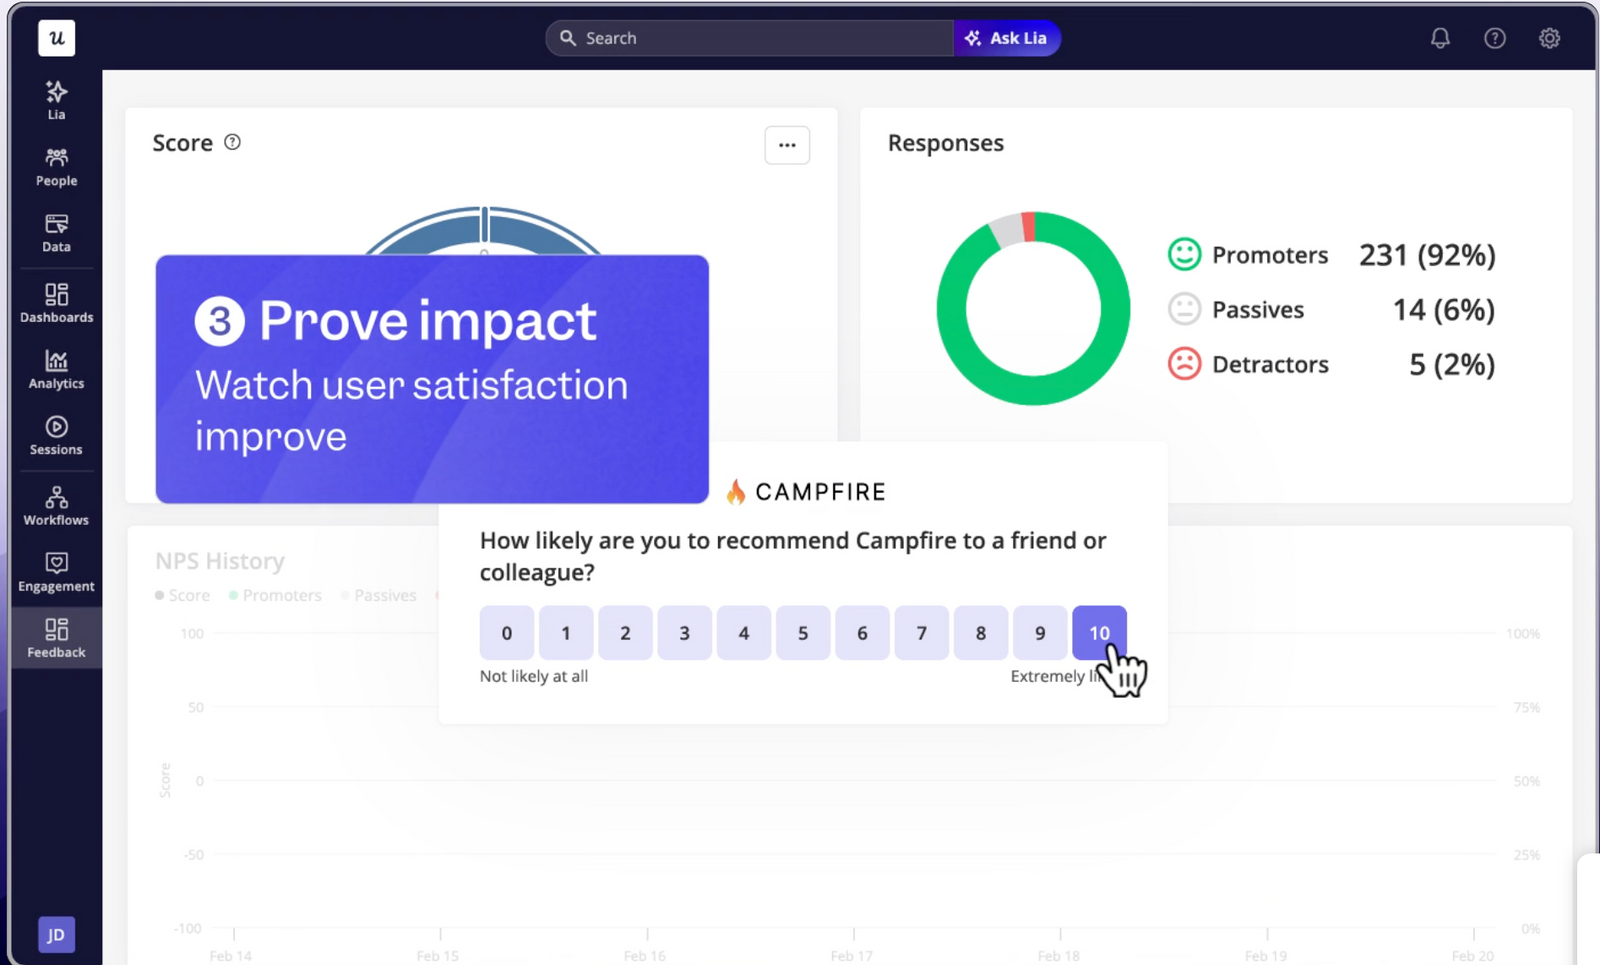Select rating 4 in the survey

tap(744, 633)
